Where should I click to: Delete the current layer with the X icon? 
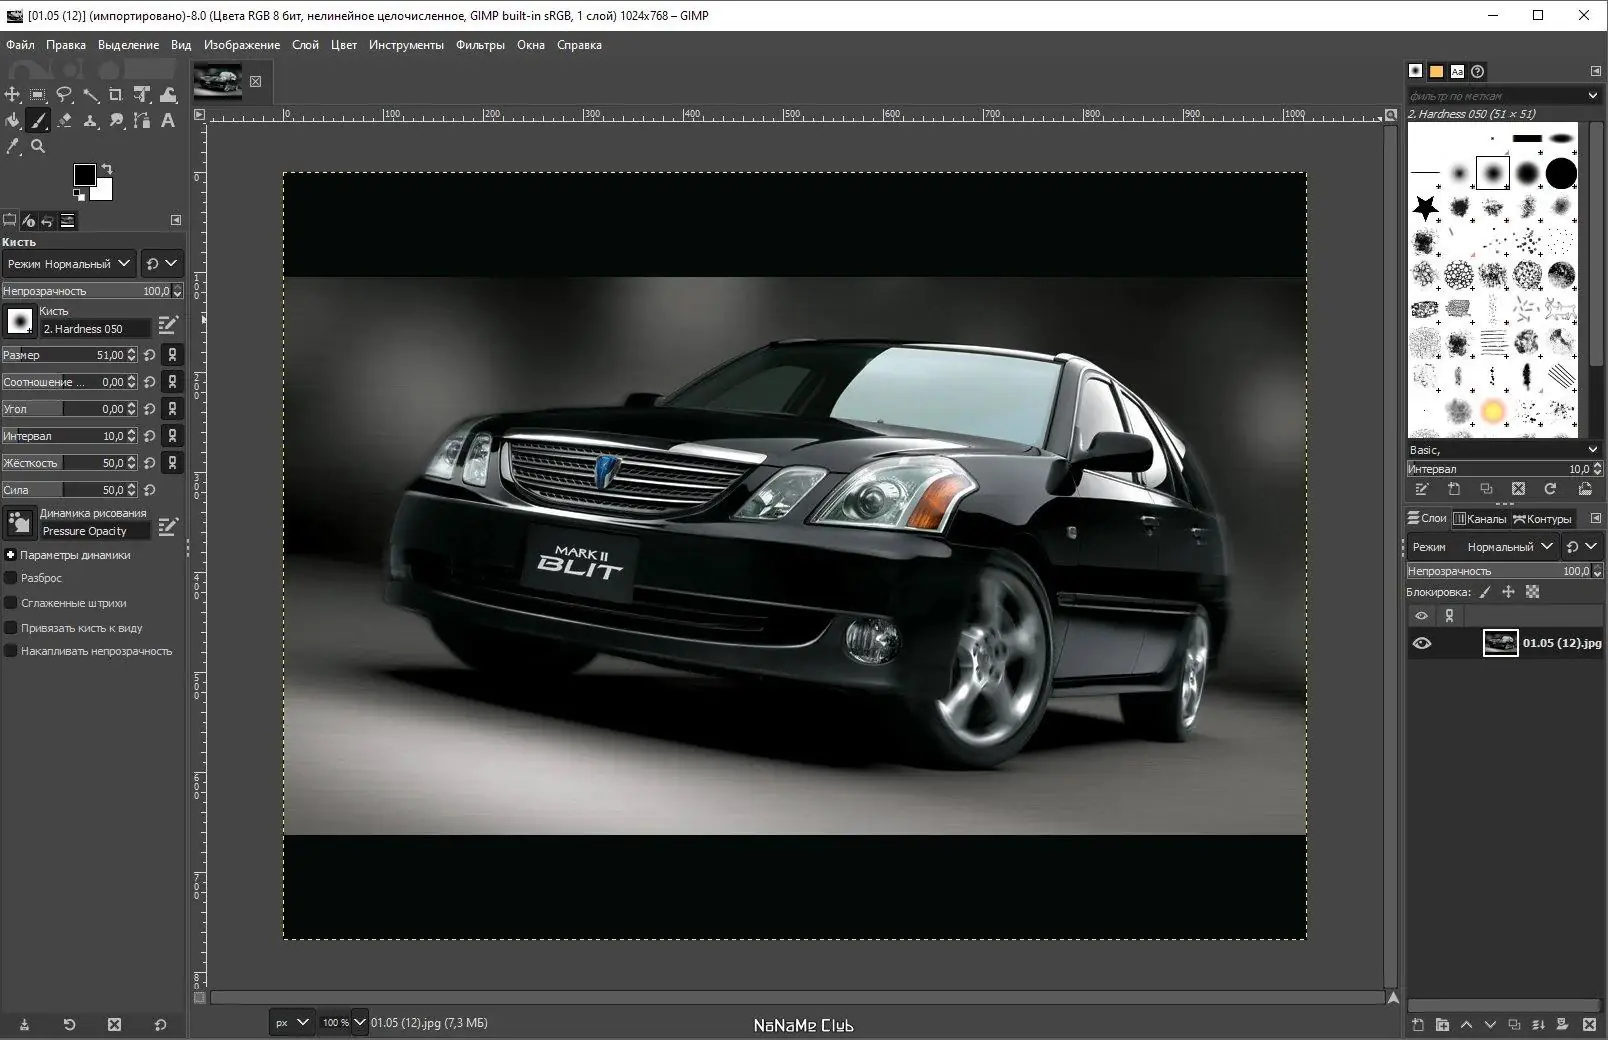1589,1025
